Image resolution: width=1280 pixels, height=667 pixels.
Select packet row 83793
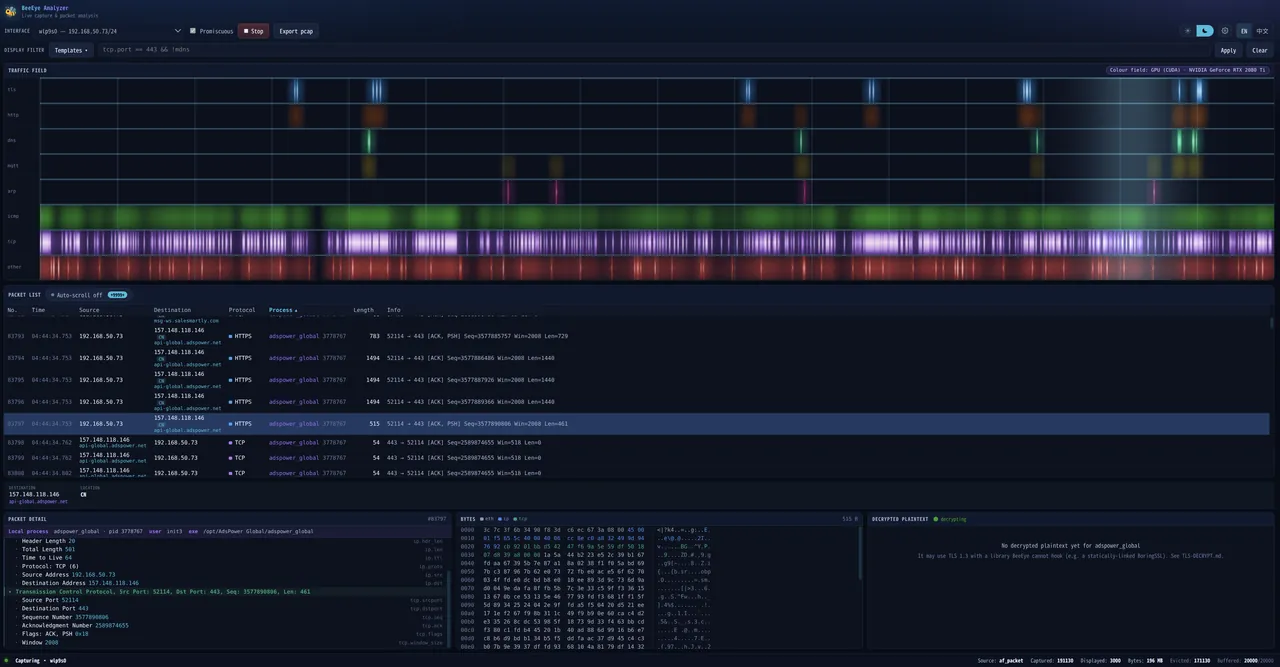pyautogui.click(x=638, y=336)
